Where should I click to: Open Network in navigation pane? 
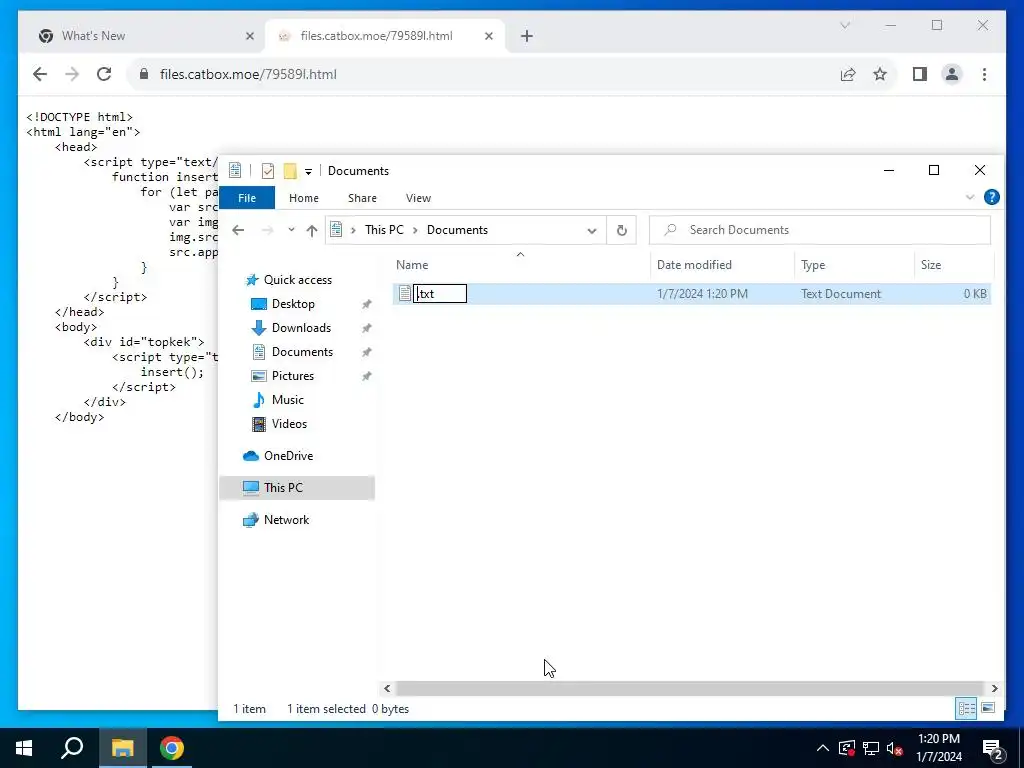pos(287,520)
